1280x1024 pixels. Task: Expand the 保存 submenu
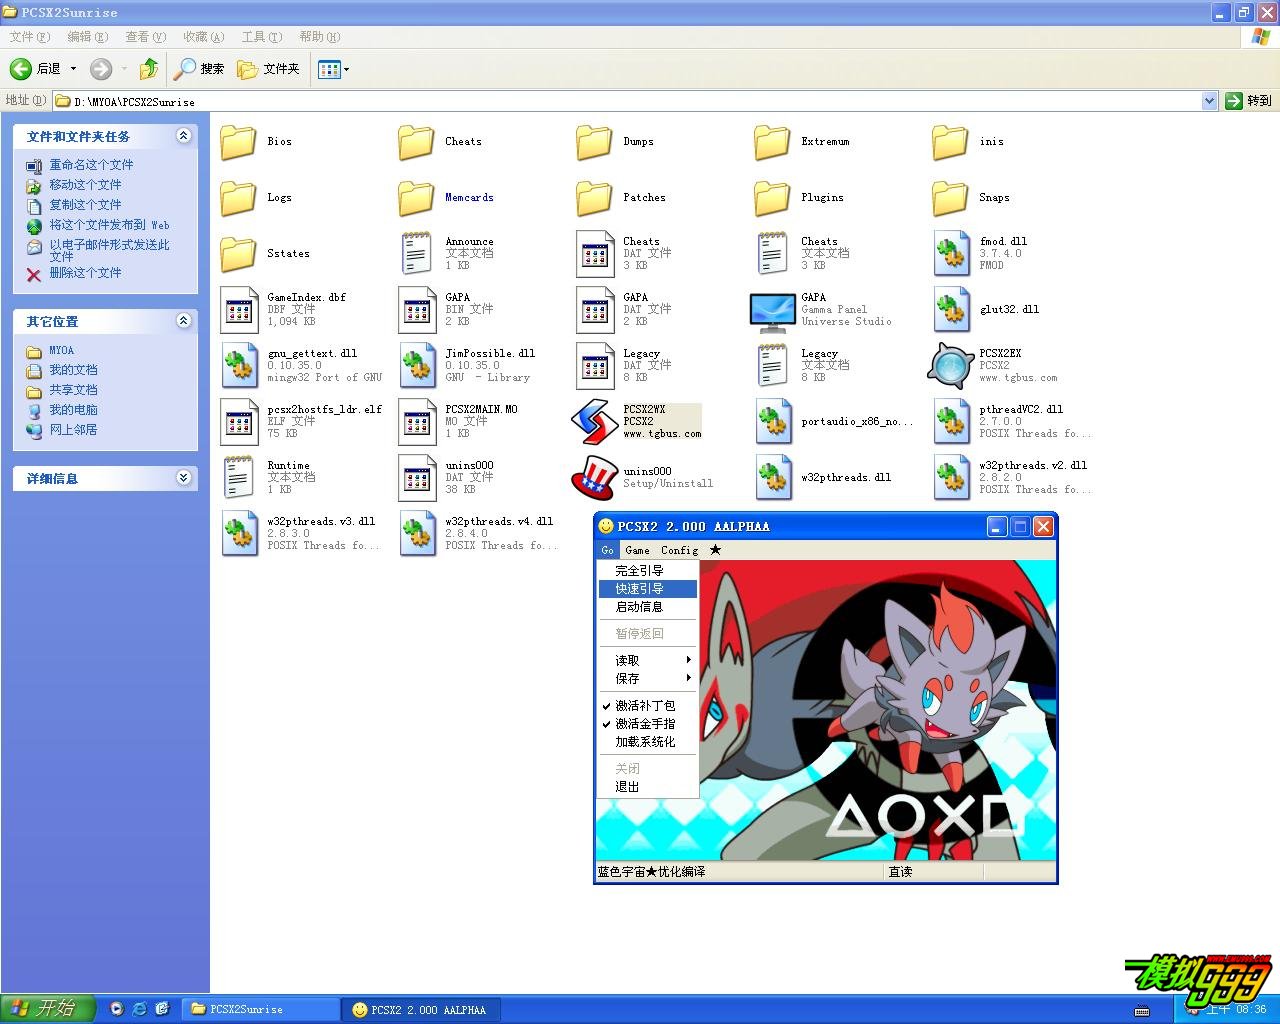646,678
